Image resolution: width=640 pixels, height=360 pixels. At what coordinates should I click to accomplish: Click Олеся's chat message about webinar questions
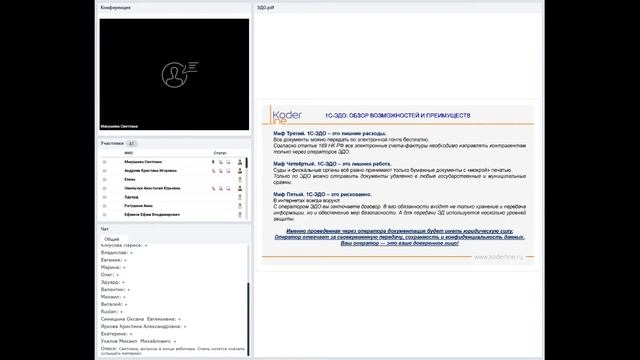click(173, 351)
